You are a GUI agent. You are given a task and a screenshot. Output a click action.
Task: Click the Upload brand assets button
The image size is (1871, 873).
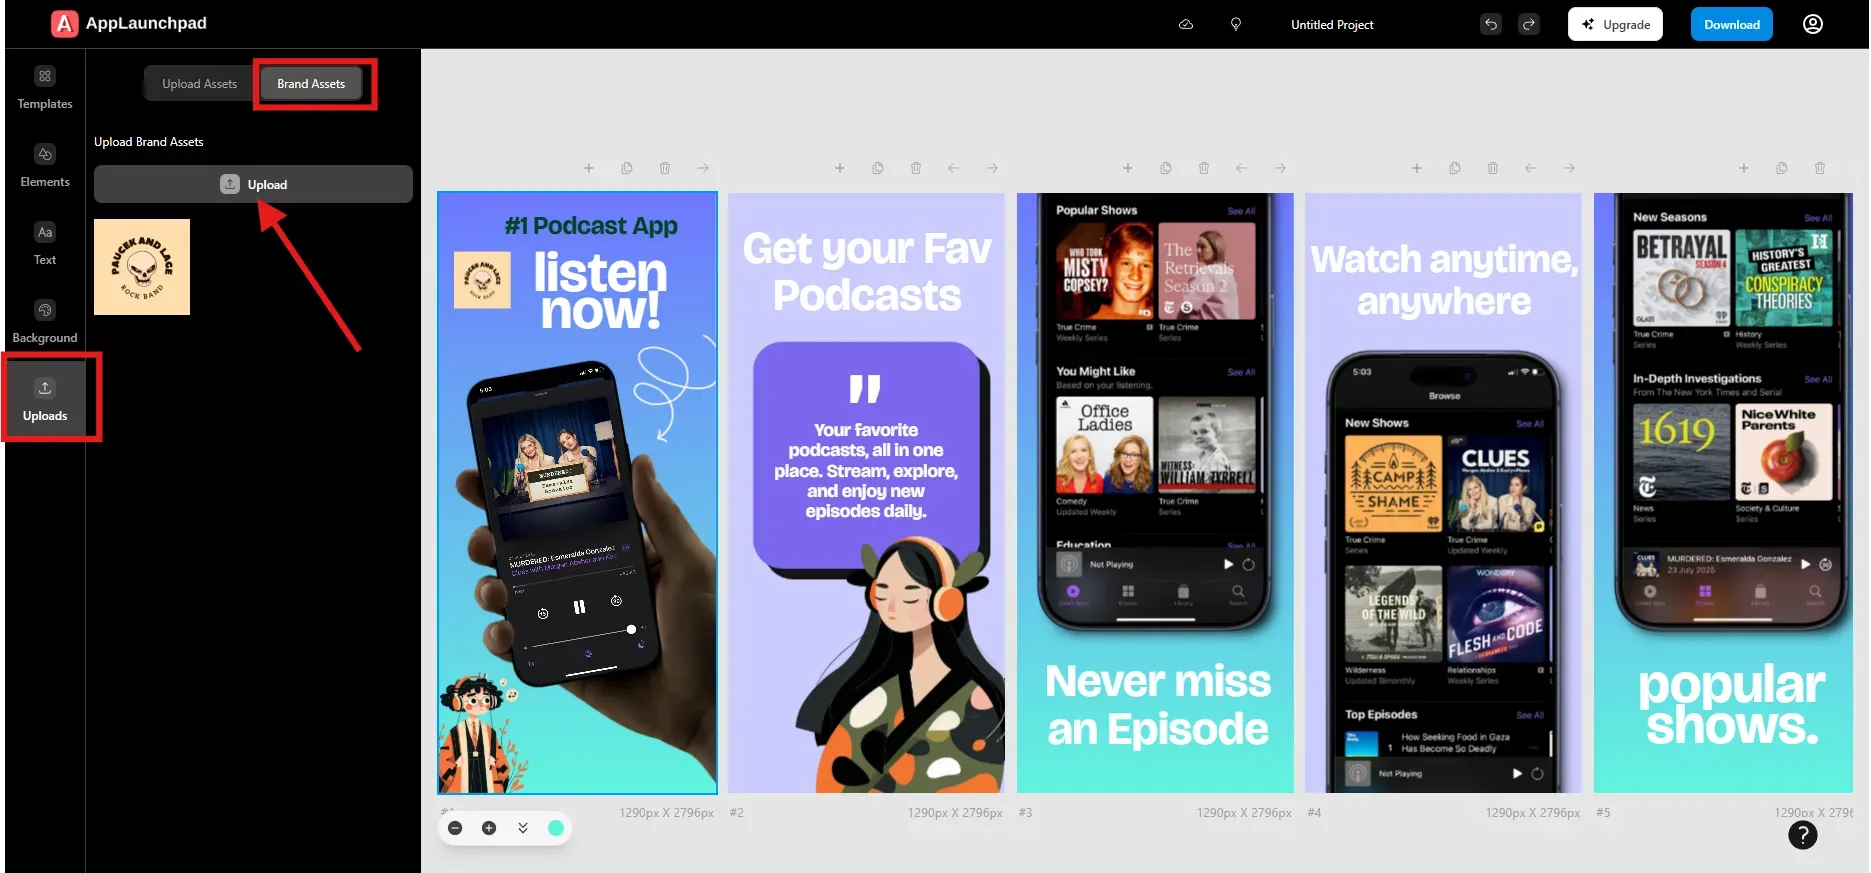tap(253, 184)
